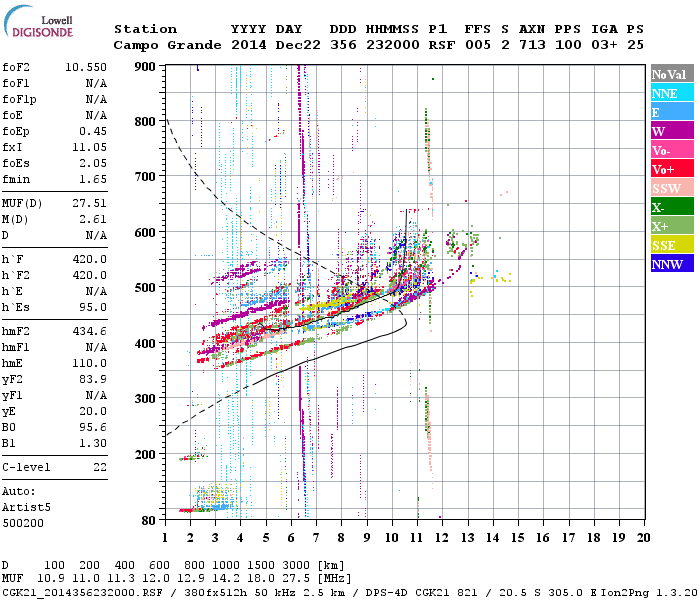Click the C-level value 22
The width and height of the screenshot is (700, 600).
(100, 467)
